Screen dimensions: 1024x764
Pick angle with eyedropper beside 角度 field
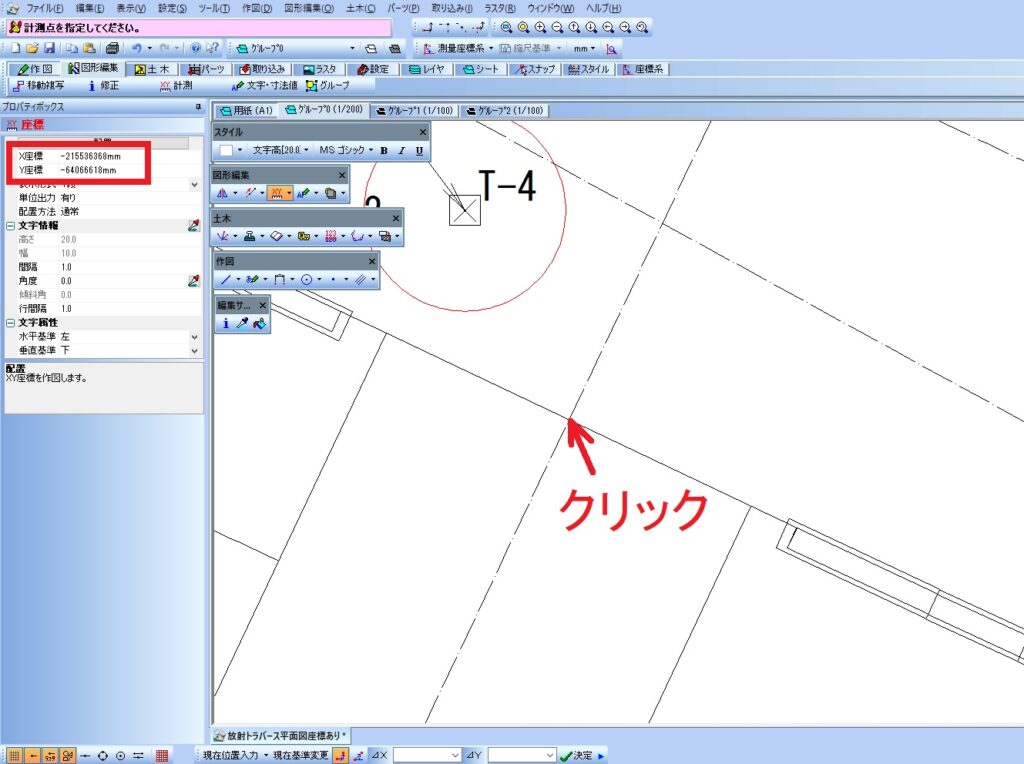[194, 282]
